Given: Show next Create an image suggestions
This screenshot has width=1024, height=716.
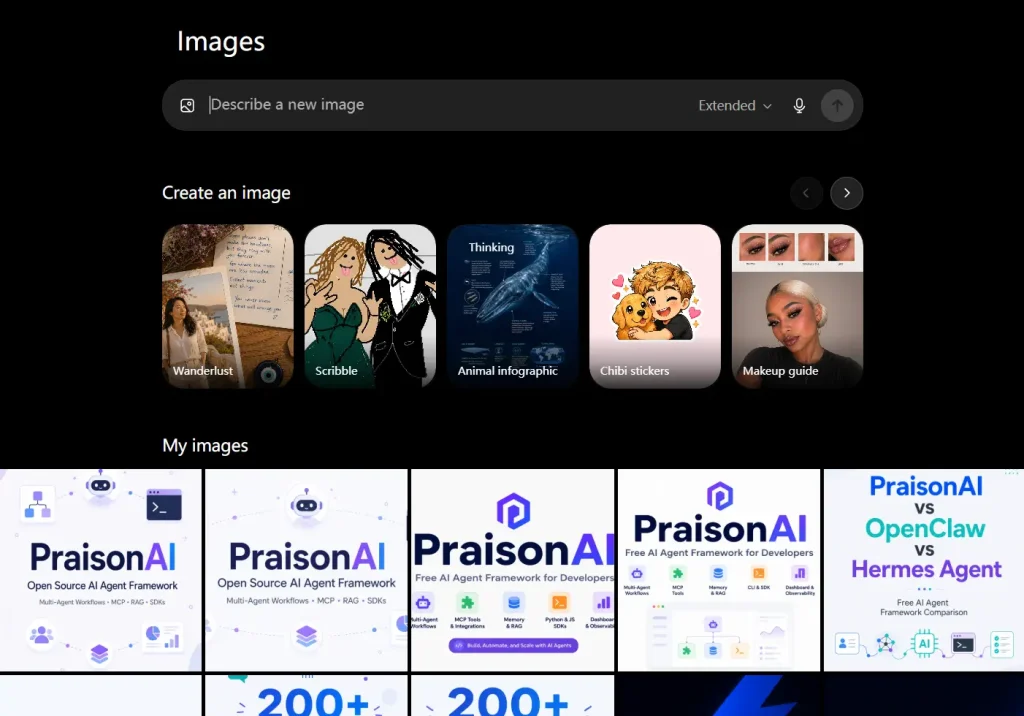Looking at the screenshot, I should [846, 193].
